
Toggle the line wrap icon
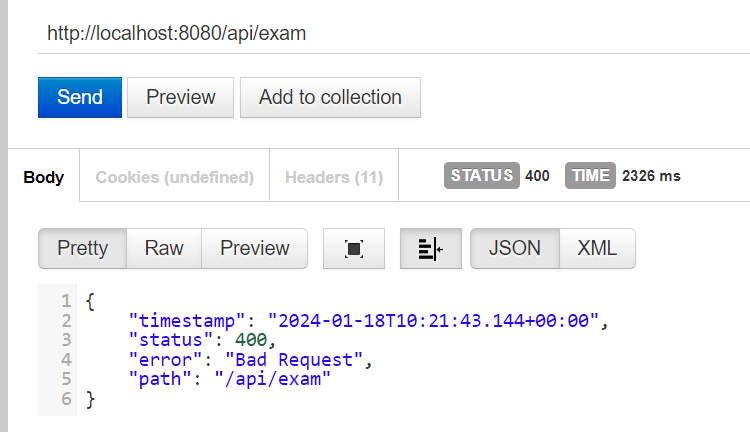(x=430, y=249)
